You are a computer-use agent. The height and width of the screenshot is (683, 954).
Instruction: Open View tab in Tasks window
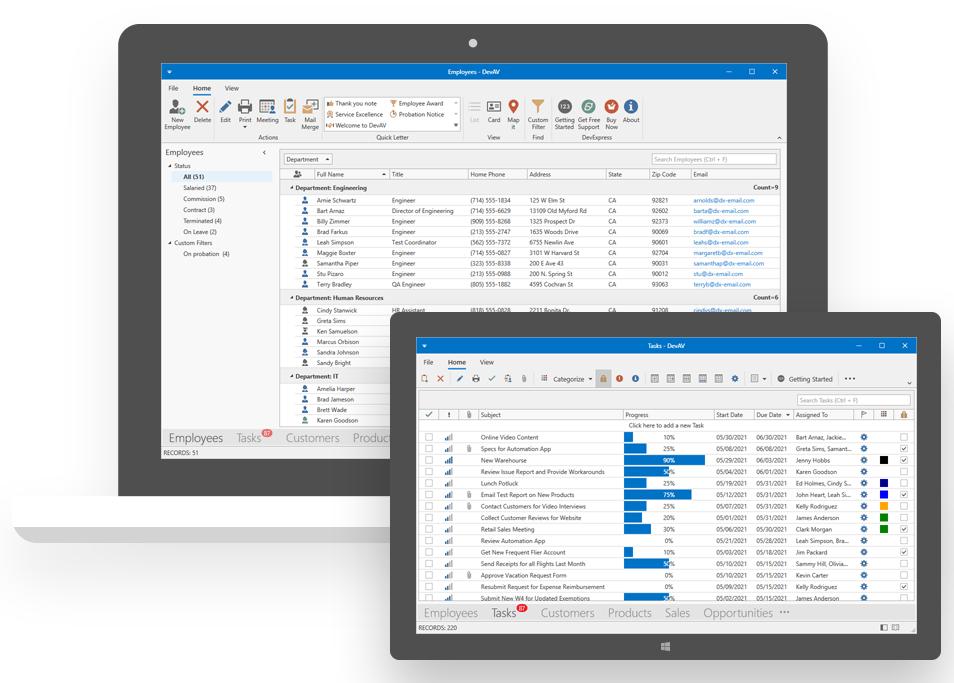(487, 362)
